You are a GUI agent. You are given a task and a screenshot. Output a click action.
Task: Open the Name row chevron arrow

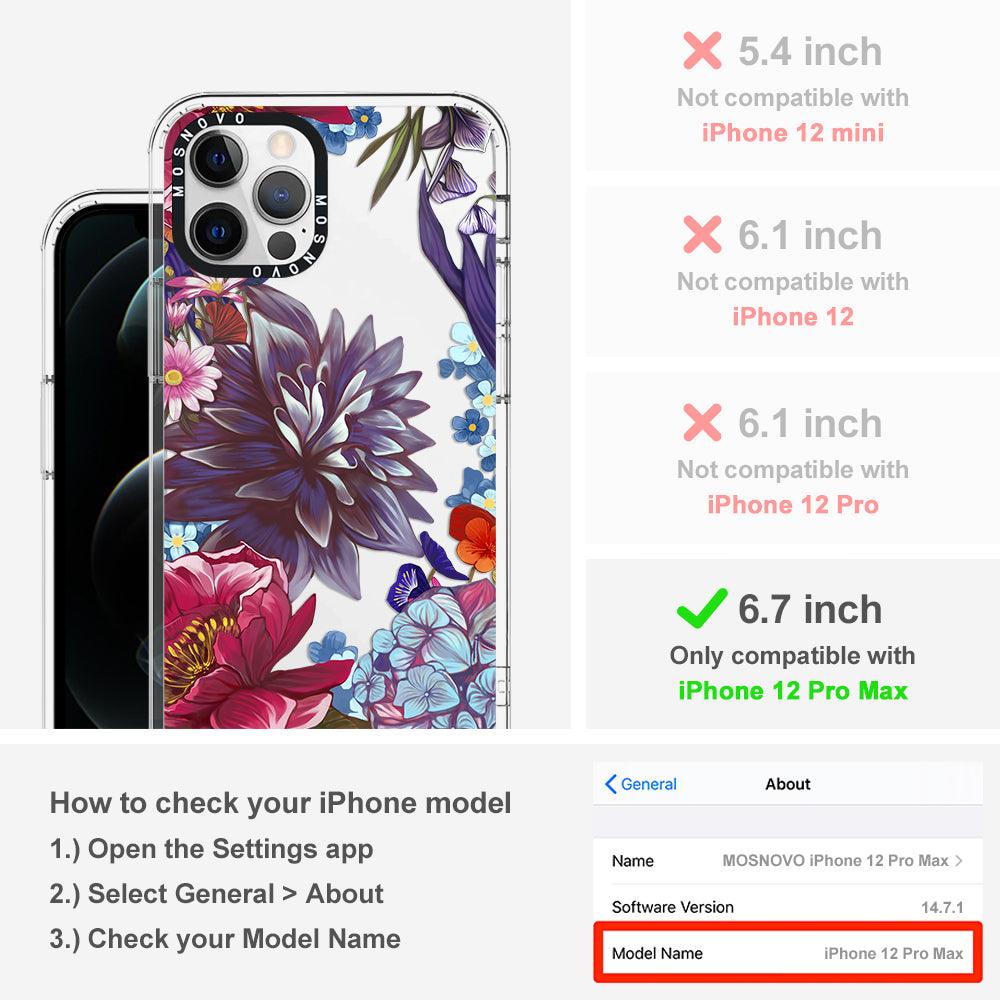[959, 860]
